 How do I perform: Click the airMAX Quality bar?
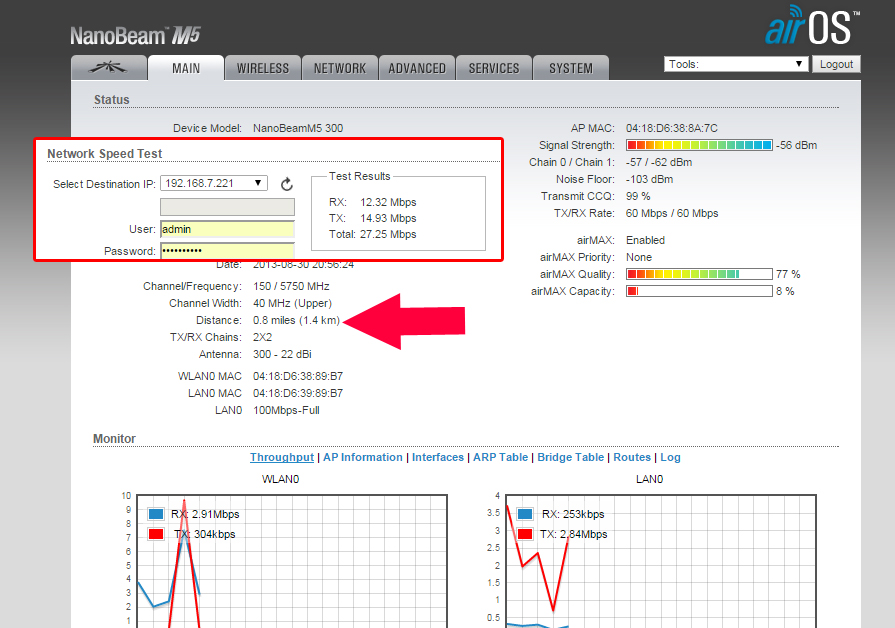(699, 274)
